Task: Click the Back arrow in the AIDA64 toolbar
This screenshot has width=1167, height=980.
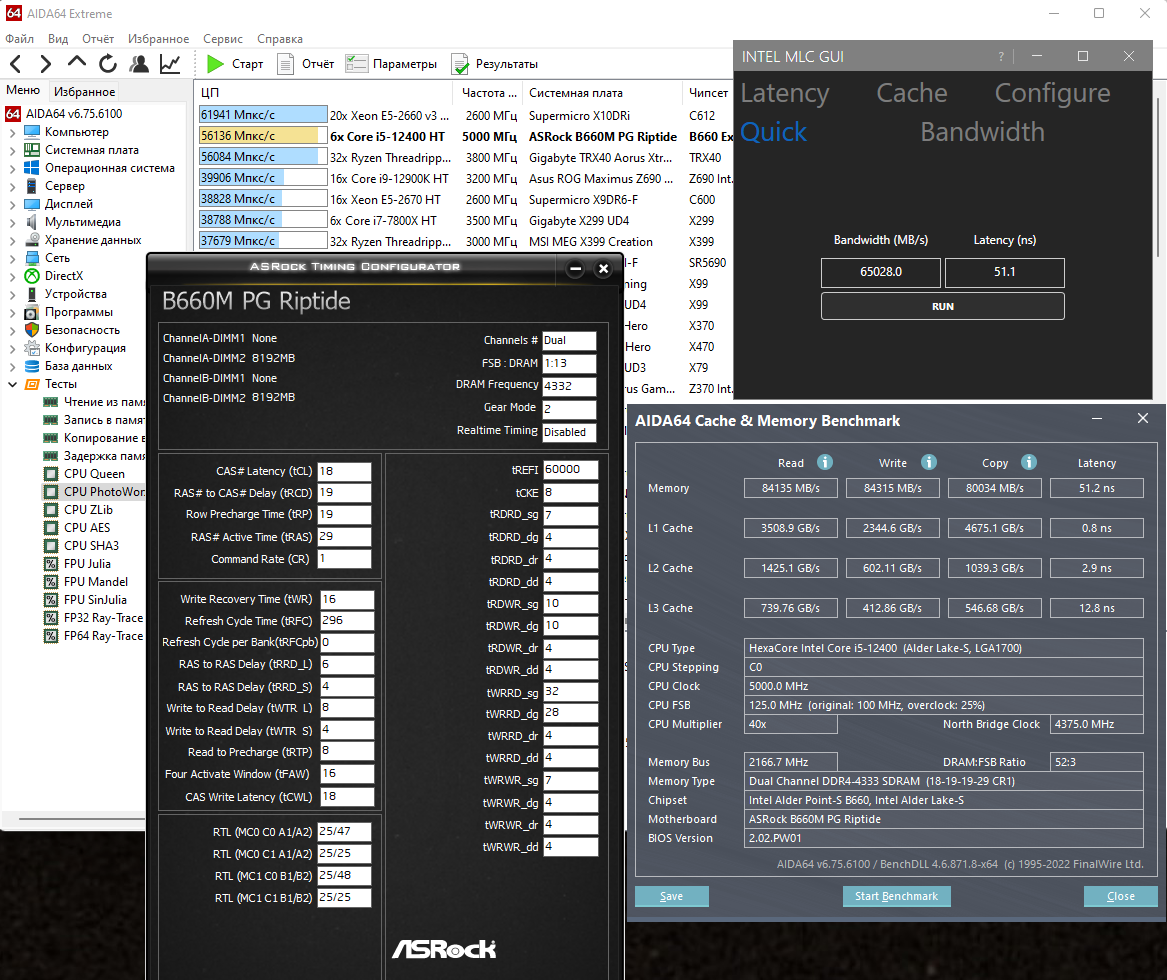Action: point(16,64)
